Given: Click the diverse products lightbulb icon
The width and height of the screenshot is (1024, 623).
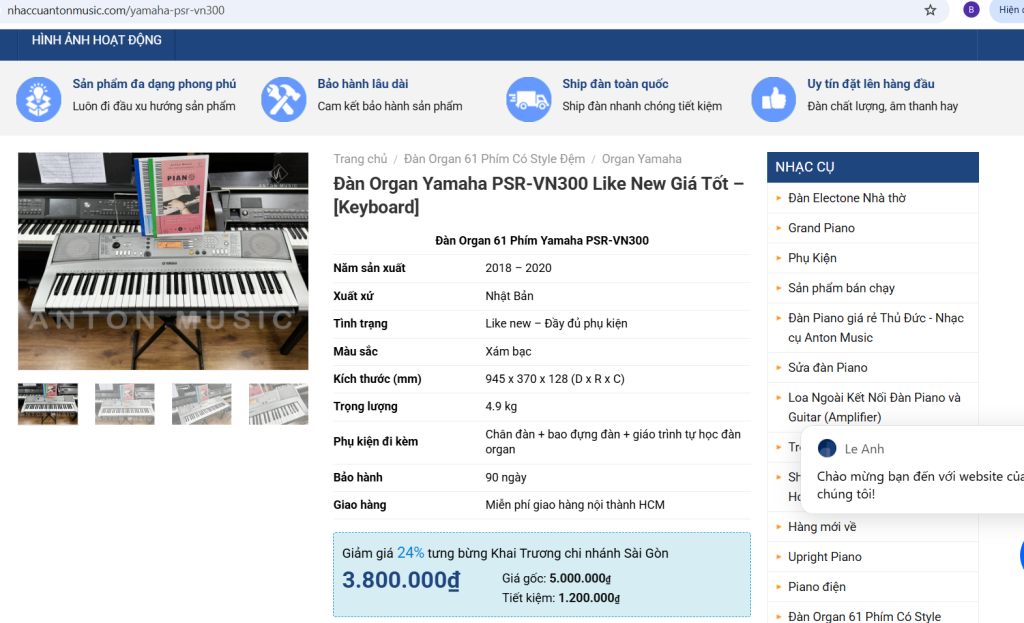Looking at the screenshot, I should click(x=39, y=99).
